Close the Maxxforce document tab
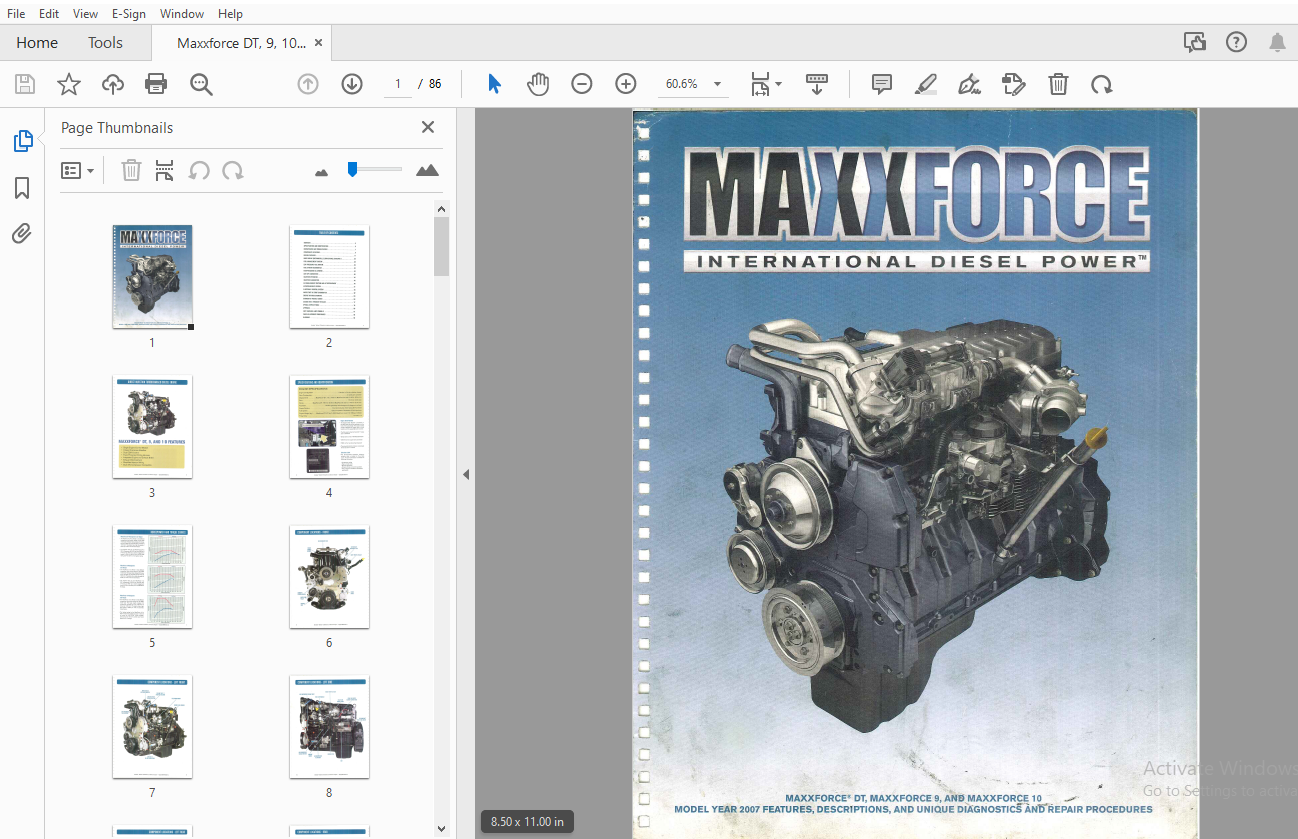 pyautogui.click(x=318, y=43)
